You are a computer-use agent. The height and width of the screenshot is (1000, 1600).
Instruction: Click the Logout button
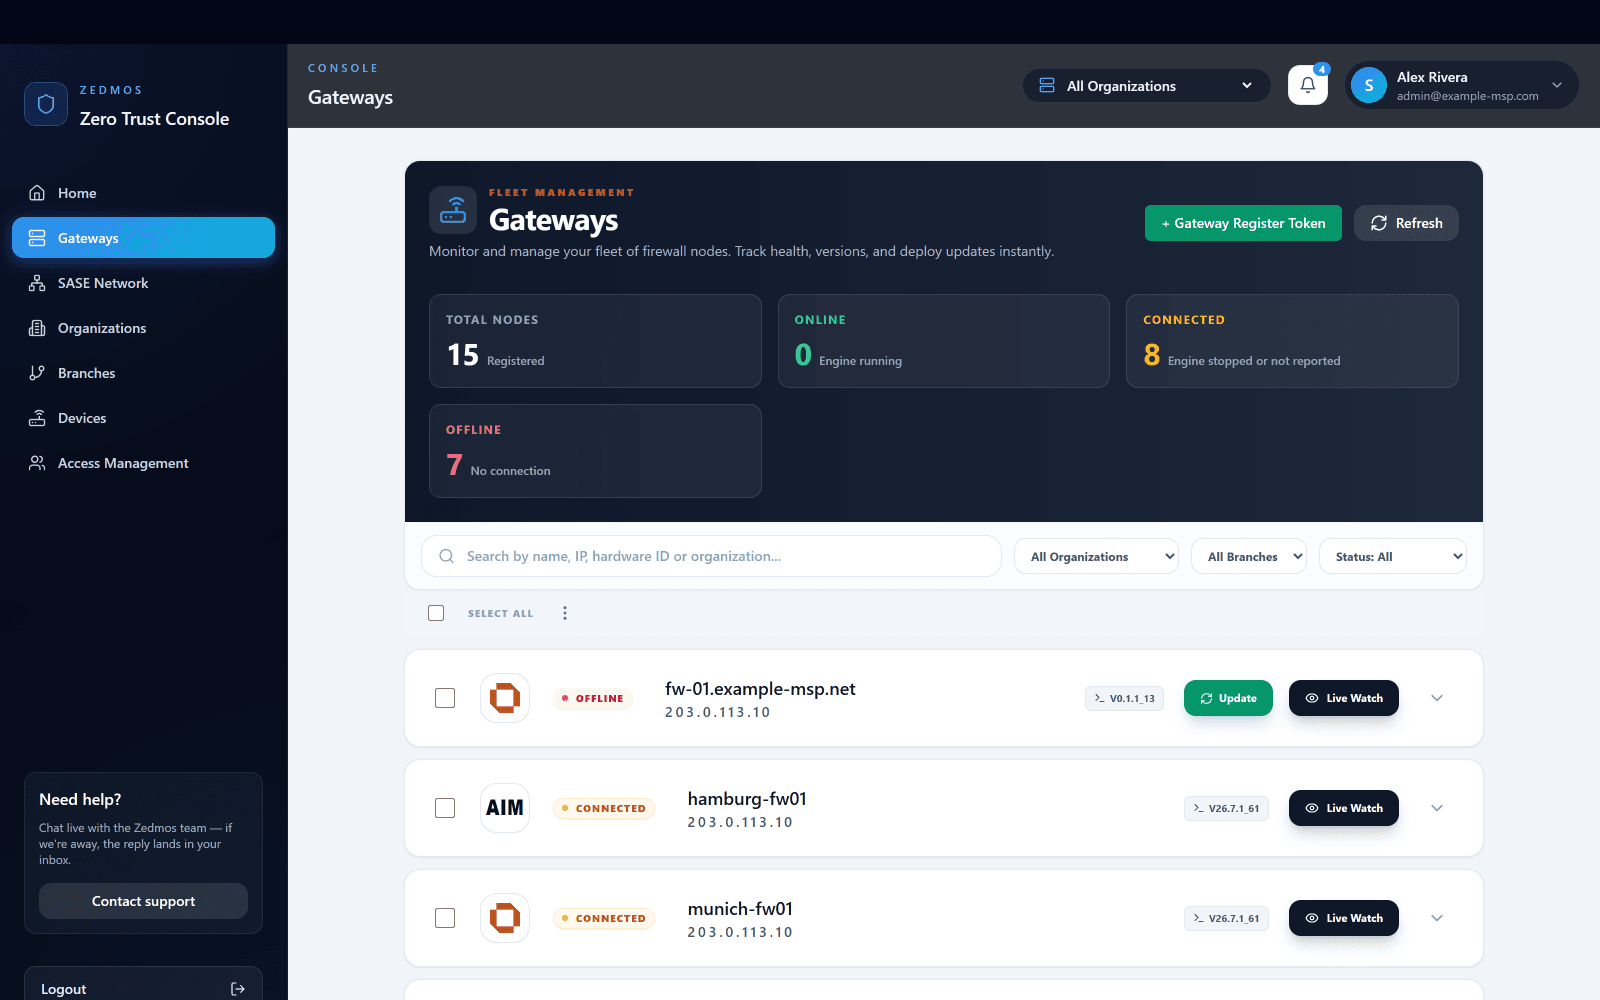click(x=143, y=986)
